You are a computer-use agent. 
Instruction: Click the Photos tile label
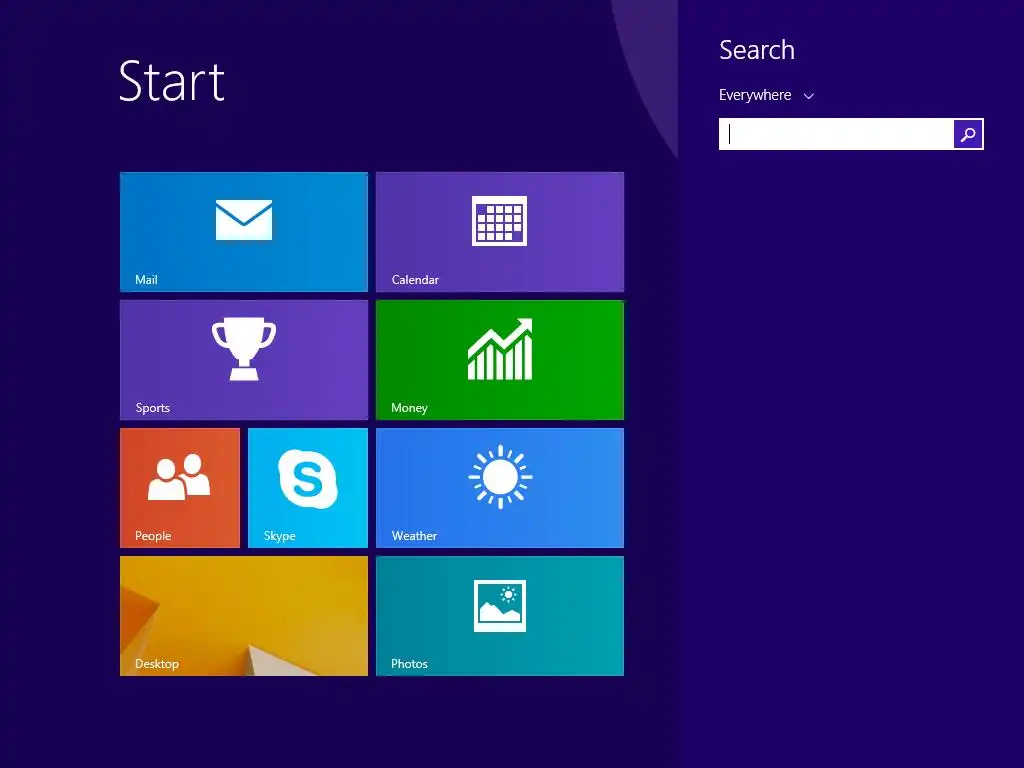(x=409, y=664)
